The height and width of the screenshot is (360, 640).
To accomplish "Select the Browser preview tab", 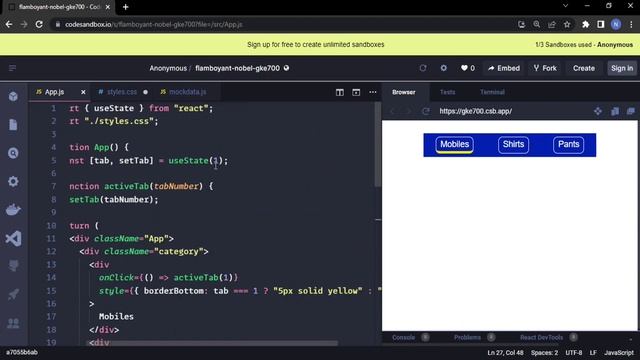I will 404,92.
